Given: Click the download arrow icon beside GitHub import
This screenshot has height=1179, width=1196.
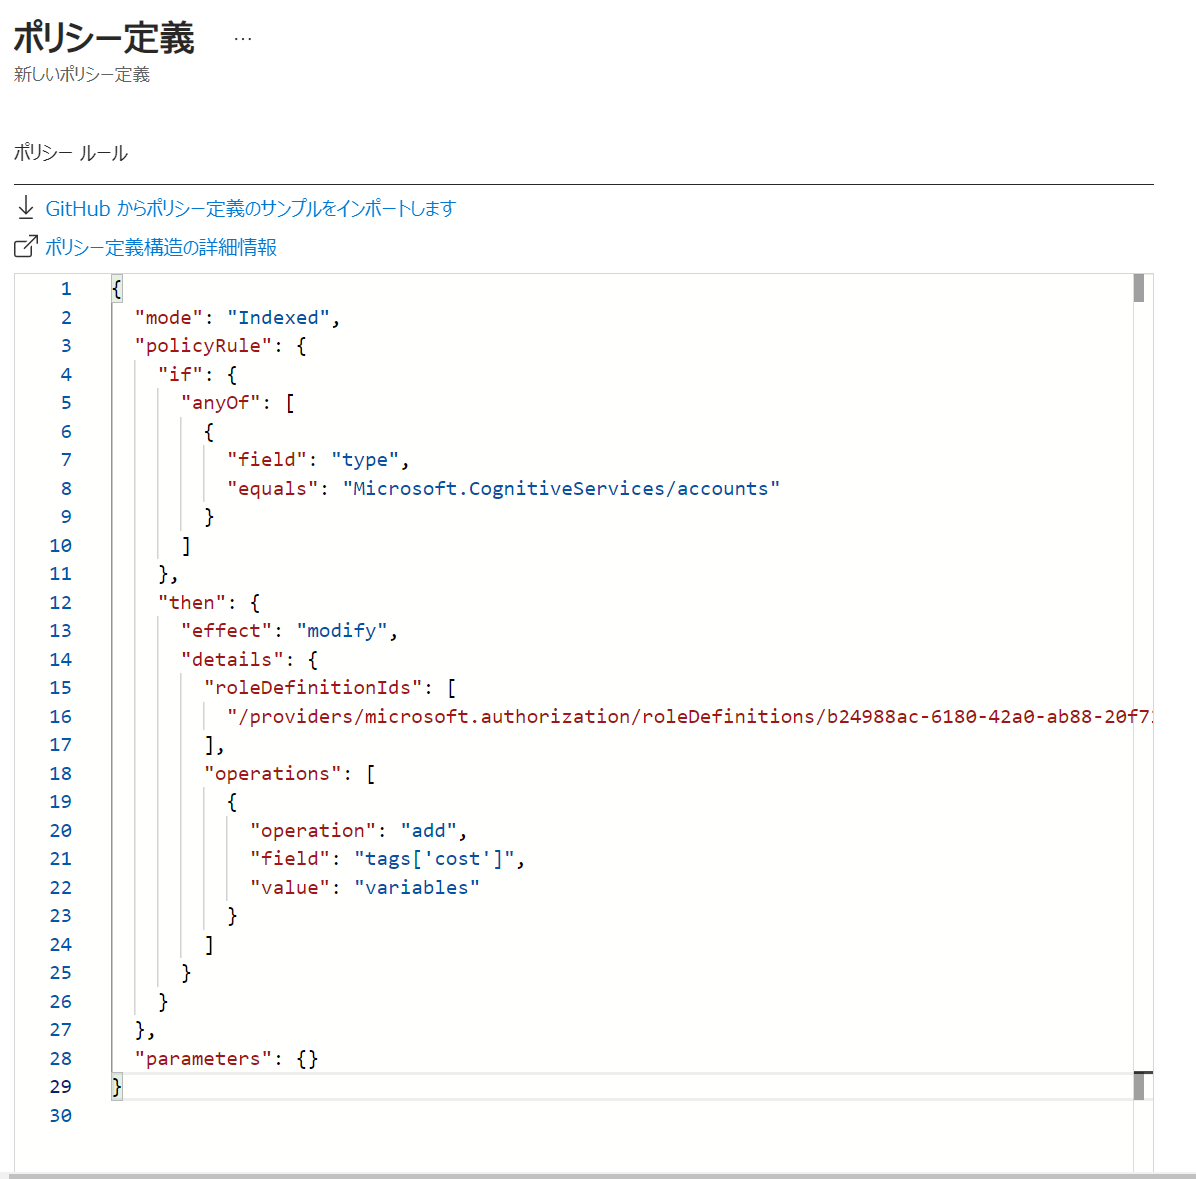Looking at the screenshot, I should (26, 208).
